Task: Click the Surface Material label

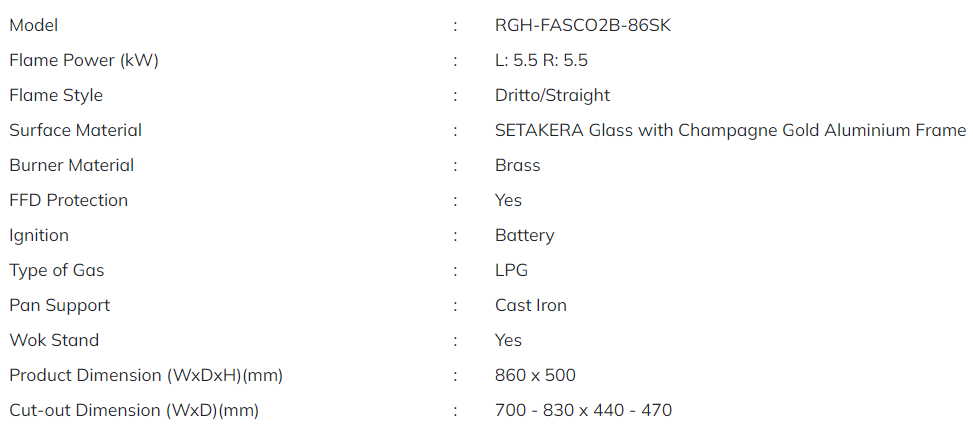Action: pos(75,130)
